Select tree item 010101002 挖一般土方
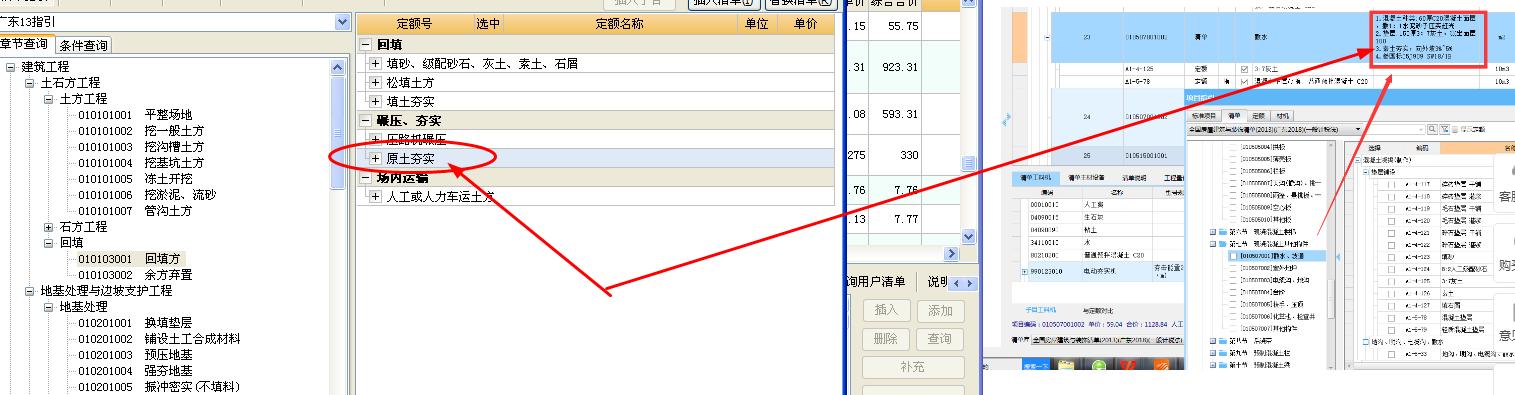Image resolution: width=1515 pixels, height=395 pixels. click(x=141, y=131)
